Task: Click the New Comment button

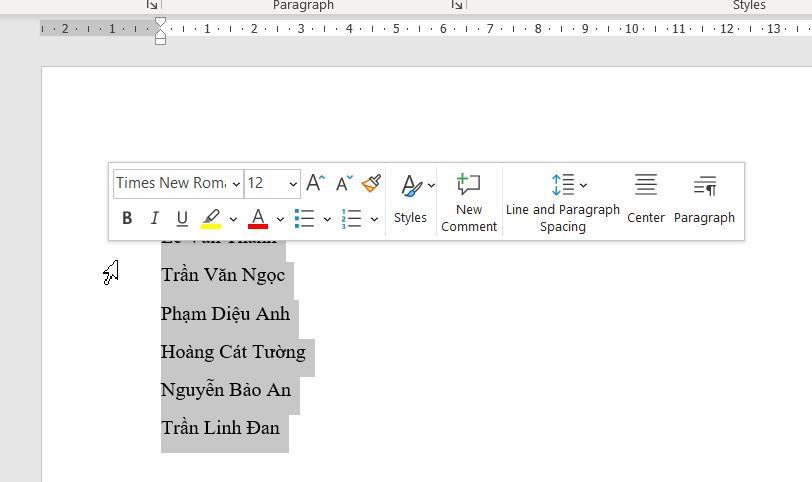Action: (469, 202)
